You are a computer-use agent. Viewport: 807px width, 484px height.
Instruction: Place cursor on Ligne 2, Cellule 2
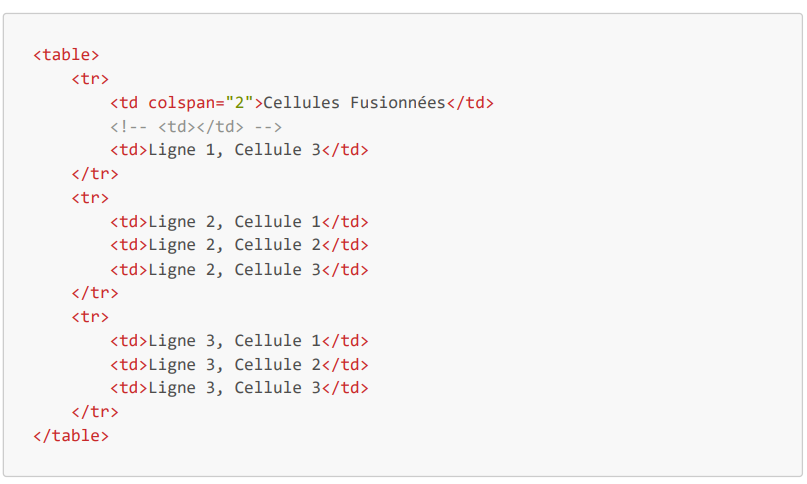234,245
